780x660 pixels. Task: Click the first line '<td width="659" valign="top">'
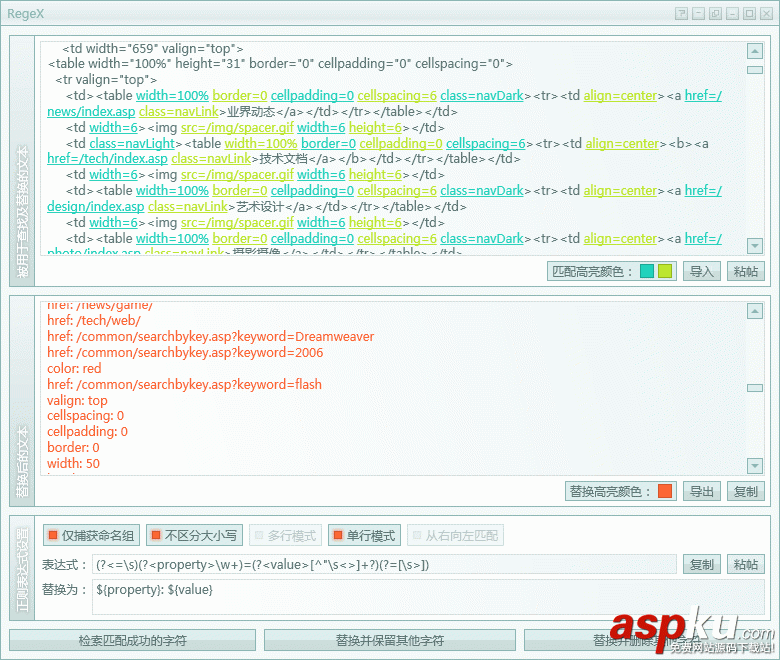(153, 48)
